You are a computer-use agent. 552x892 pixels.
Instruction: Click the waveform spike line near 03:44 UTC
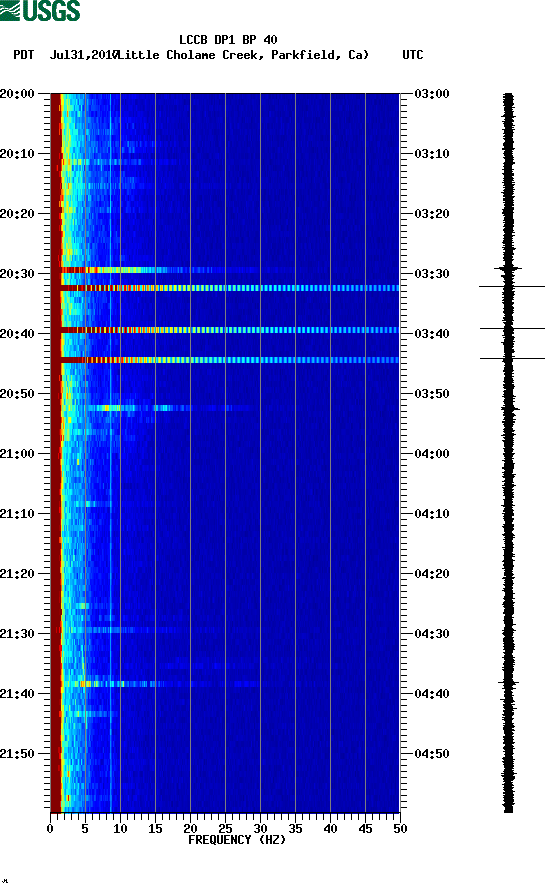(512, 358)
